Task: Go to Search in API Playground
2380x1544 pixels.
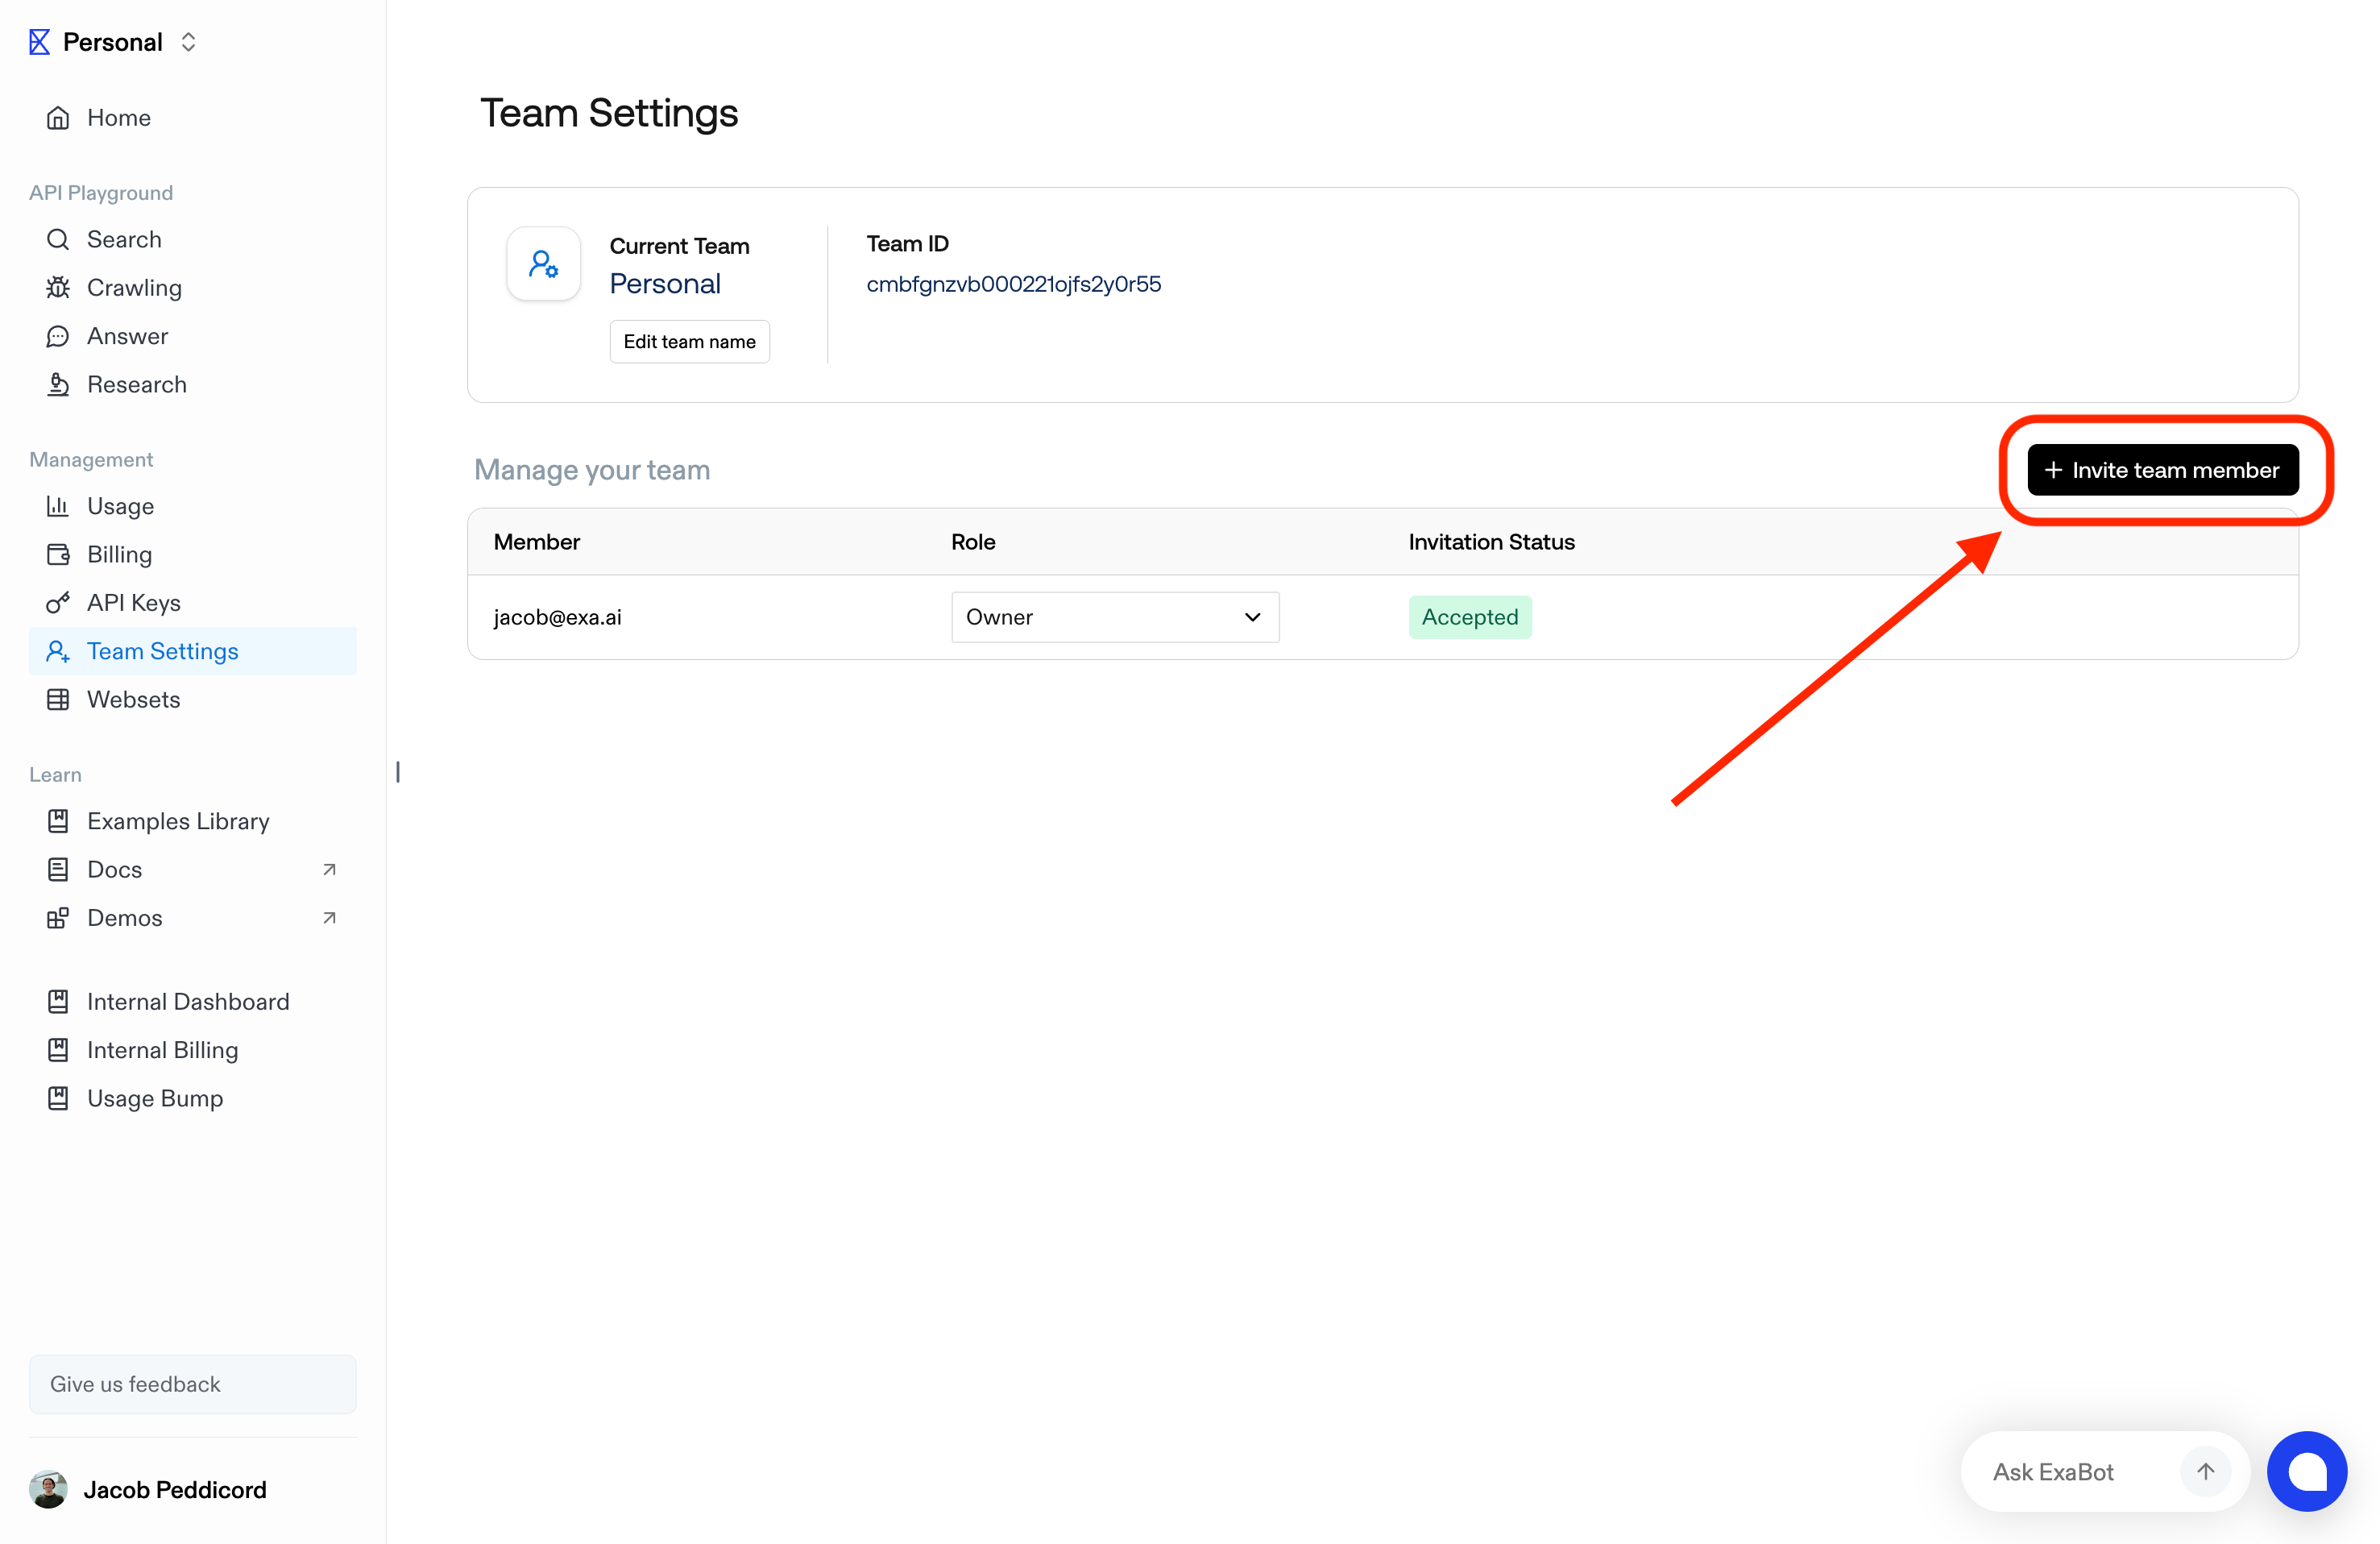Action: (124, 240)
